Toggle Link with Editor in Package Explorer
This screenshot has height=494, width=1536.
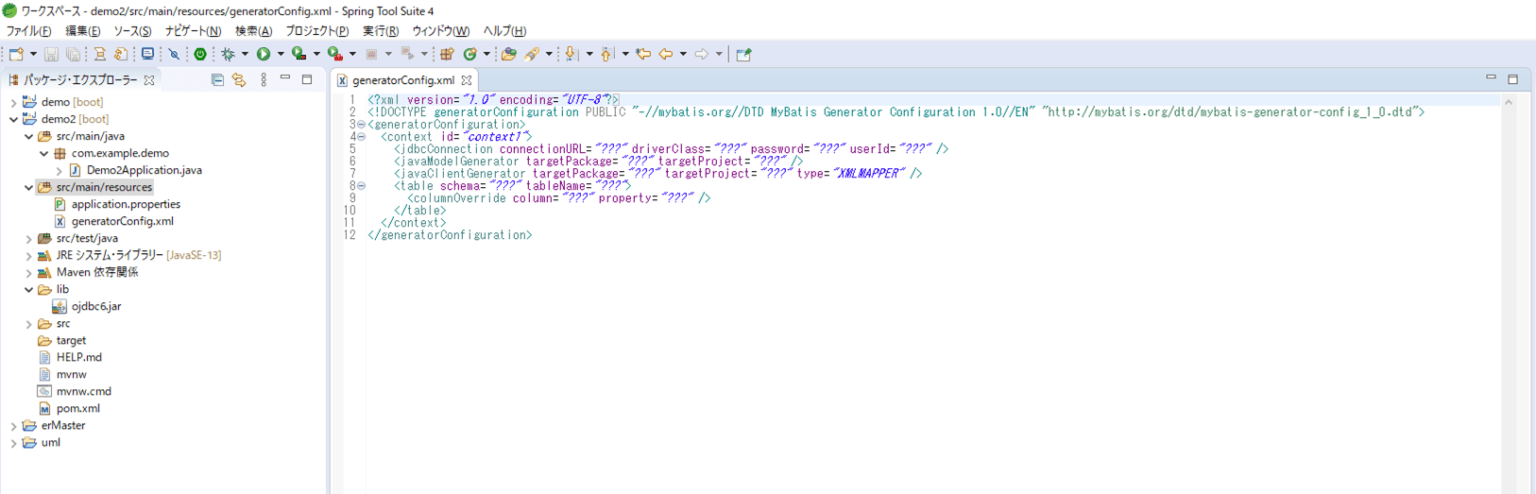pos(239,80)
